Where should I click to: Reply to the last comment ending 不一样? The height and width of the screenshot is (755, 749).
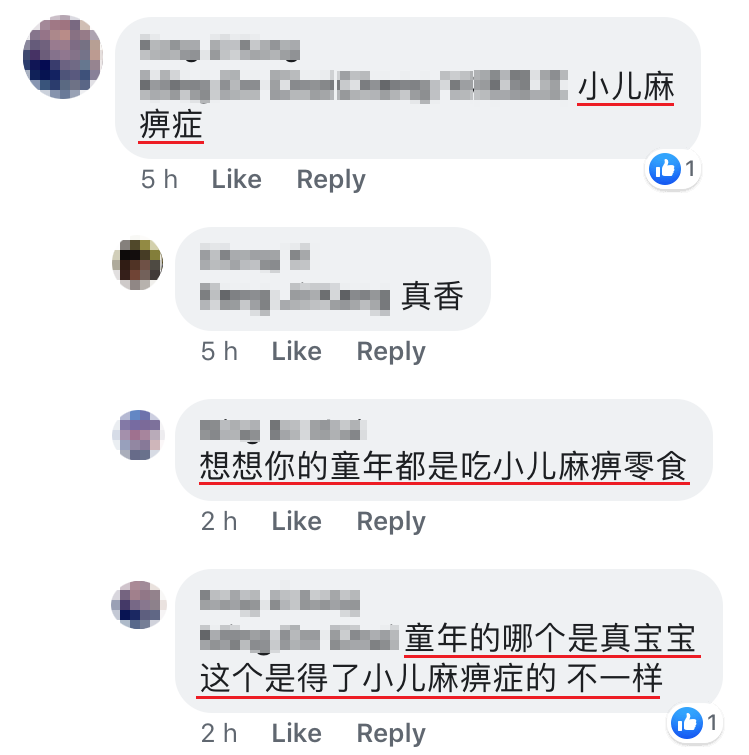[x=391, y=734]
